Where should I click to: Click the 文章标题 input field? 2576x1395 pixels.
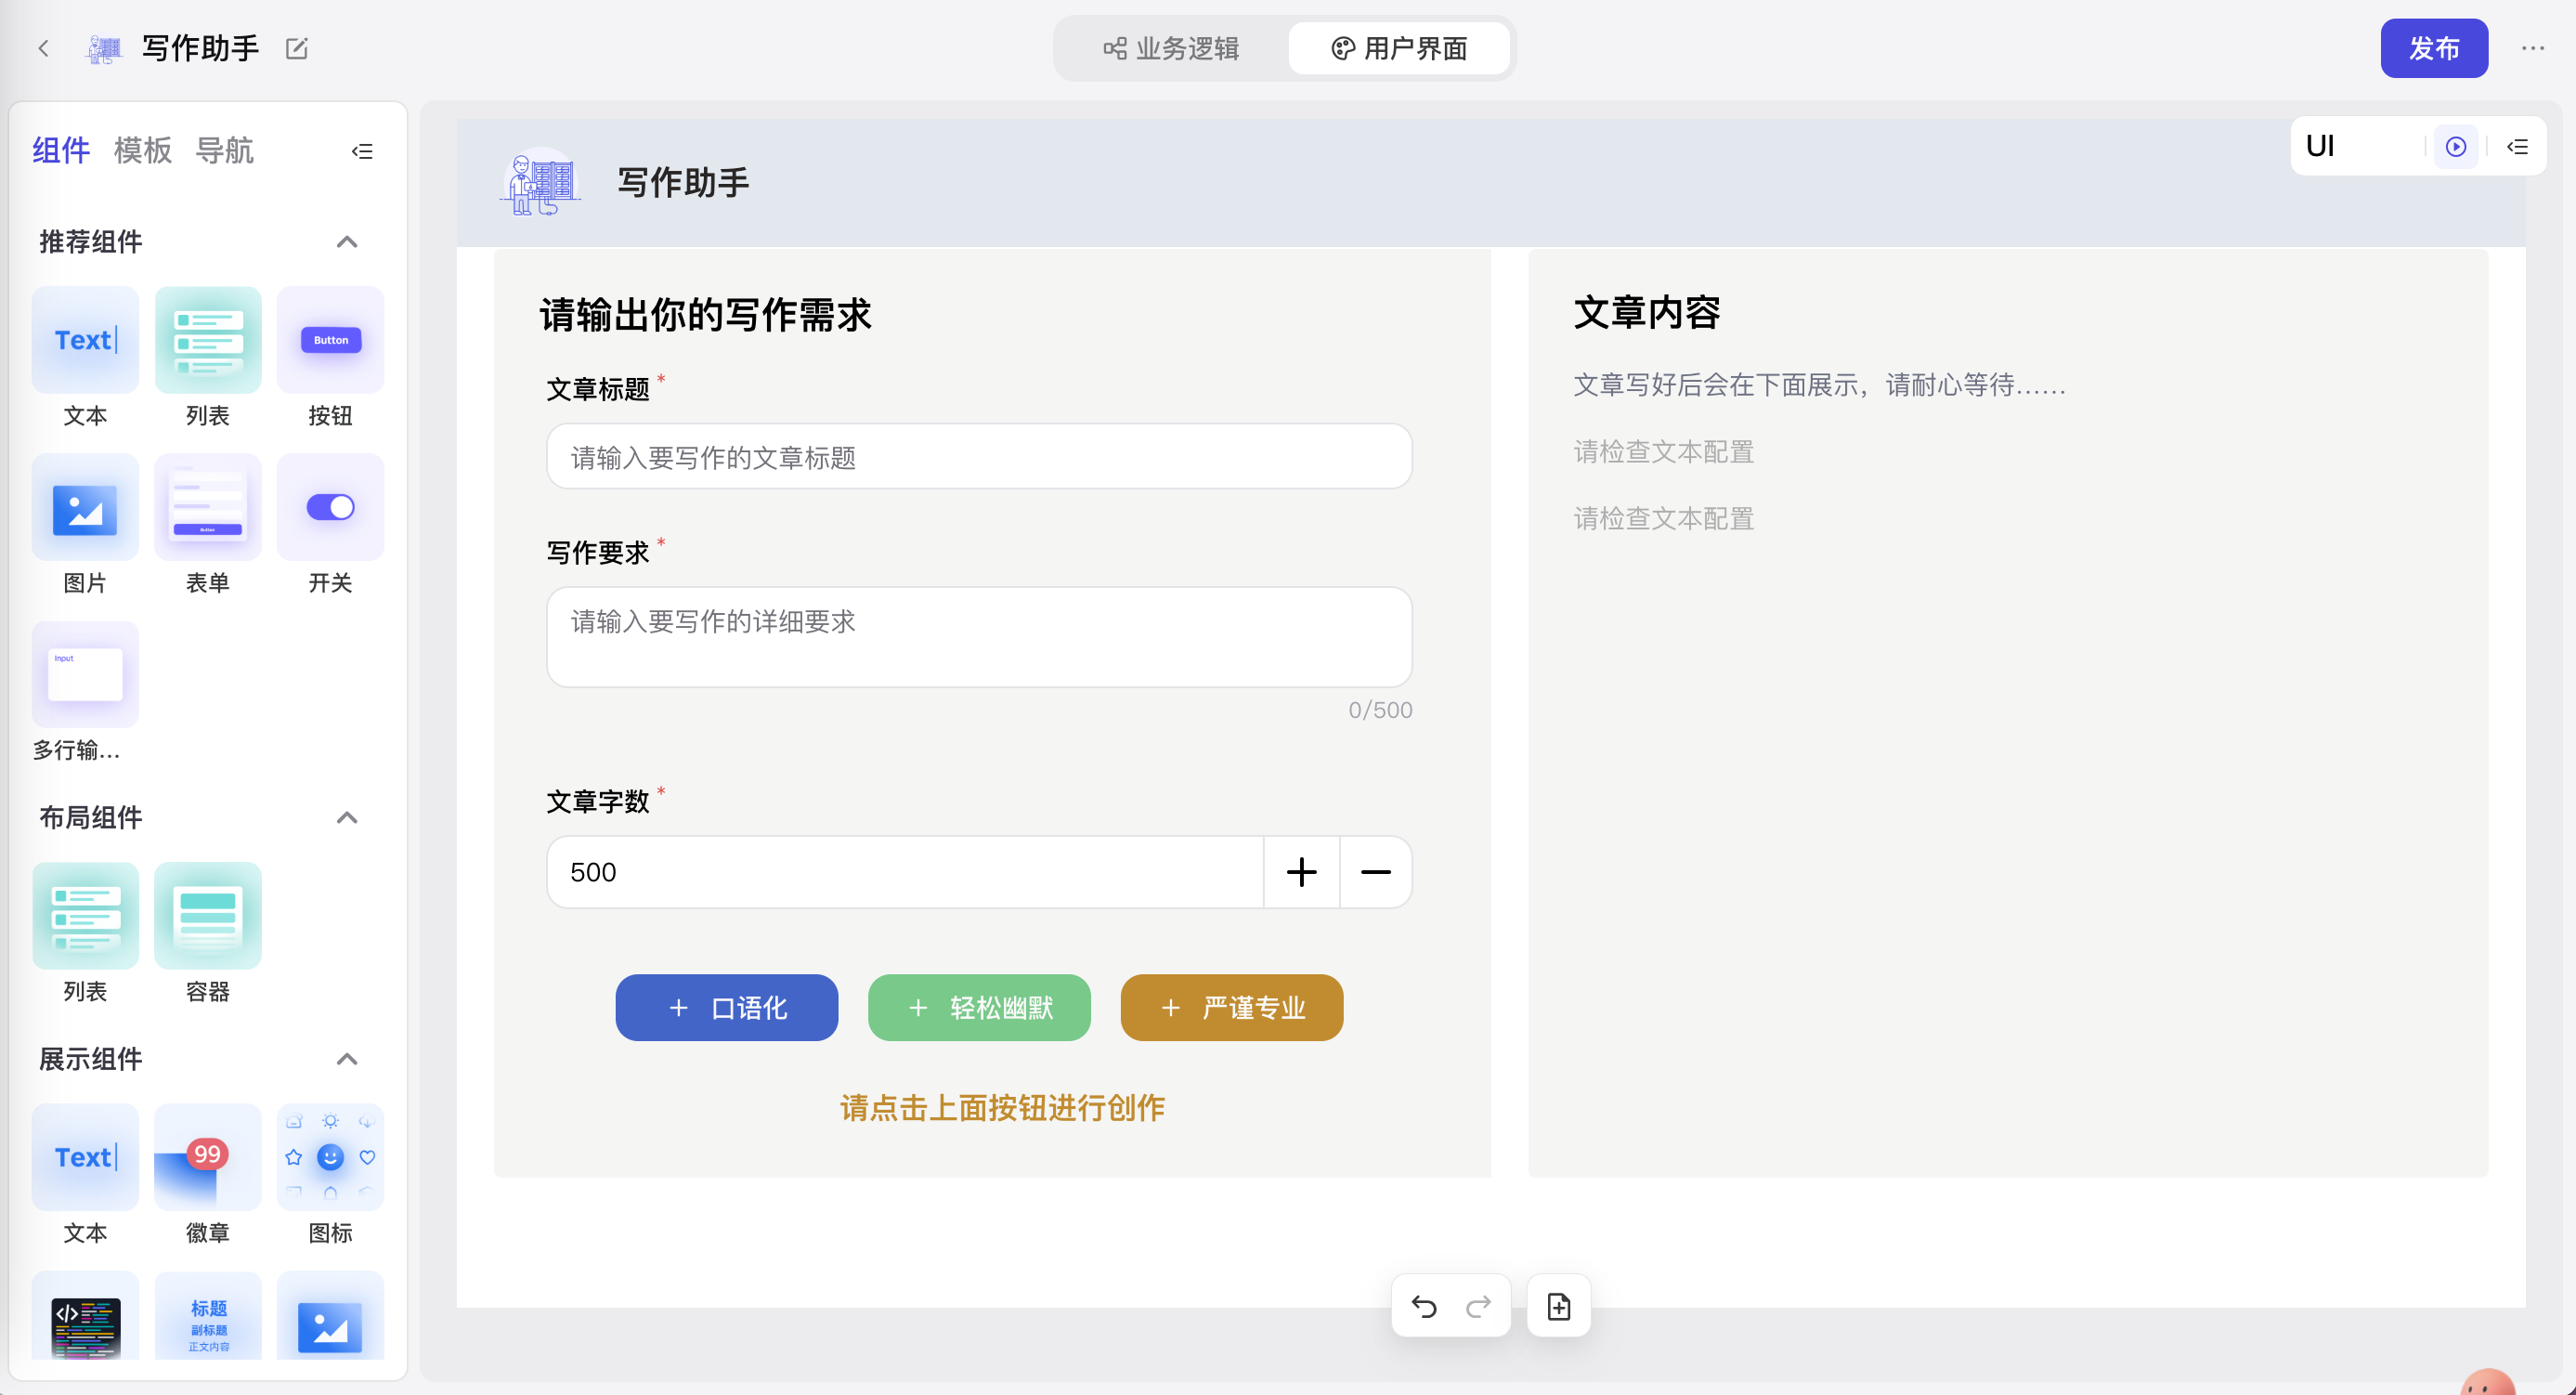click(978, 457)
